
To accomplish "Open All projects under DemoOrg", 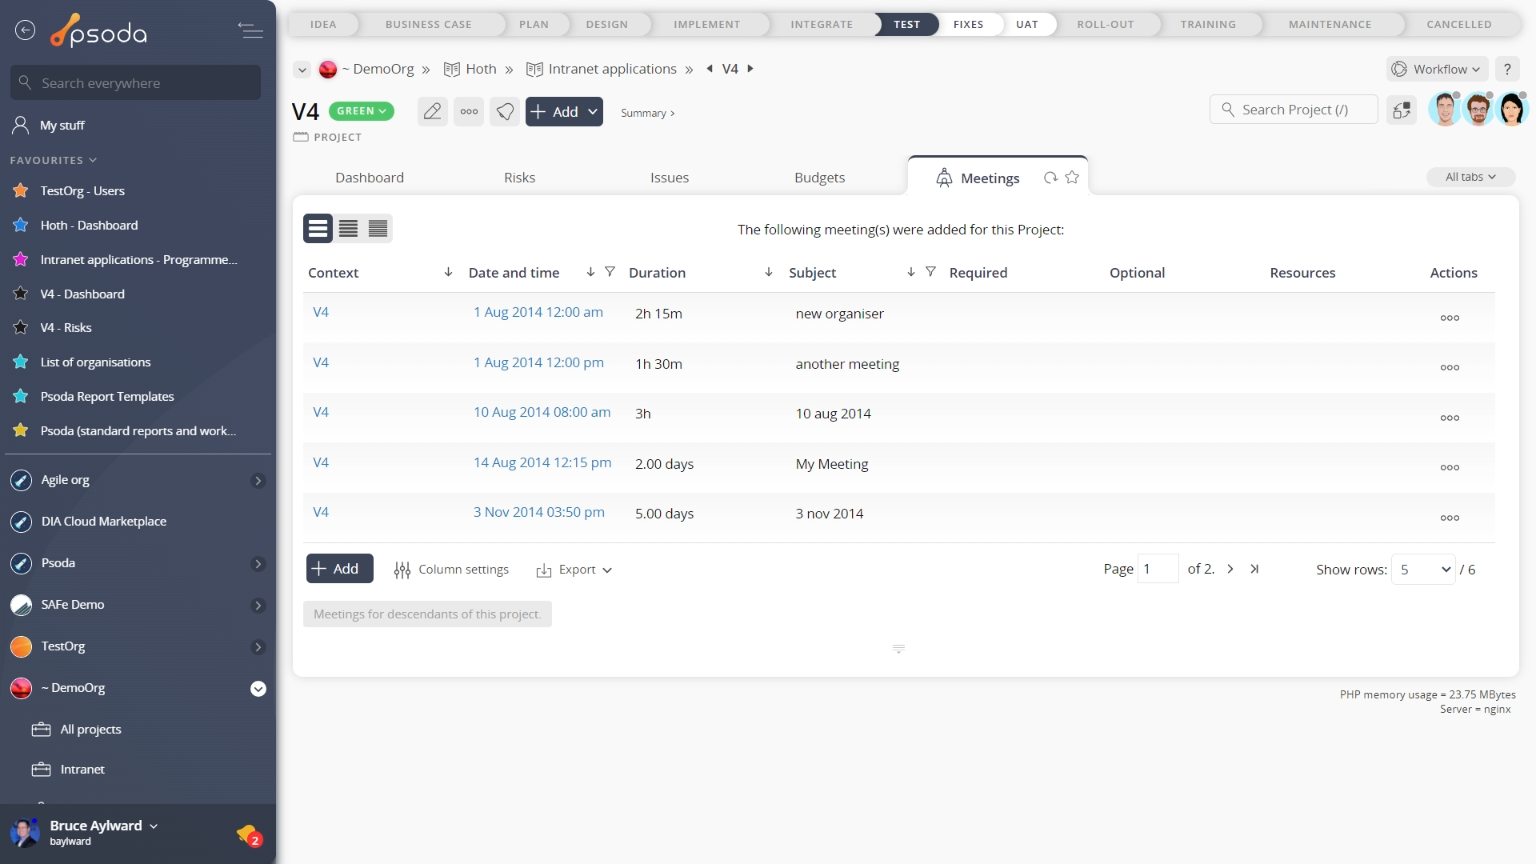I will pos(90,730).
